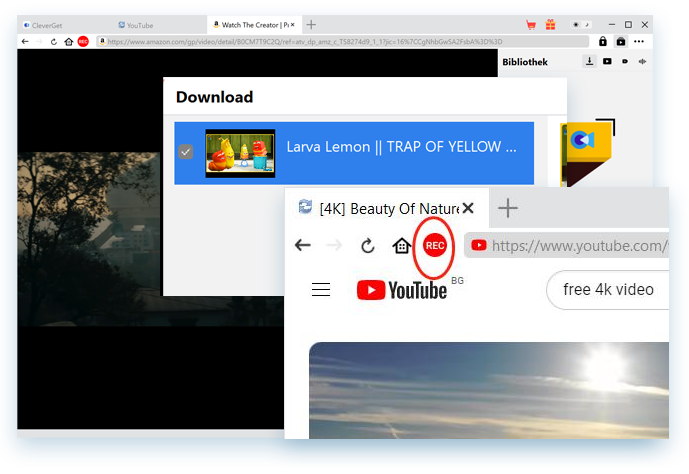The width and height of the screenshot is (689, 474).
Task: Open the three-dot more options menu
Action: [x=639, y=41]
